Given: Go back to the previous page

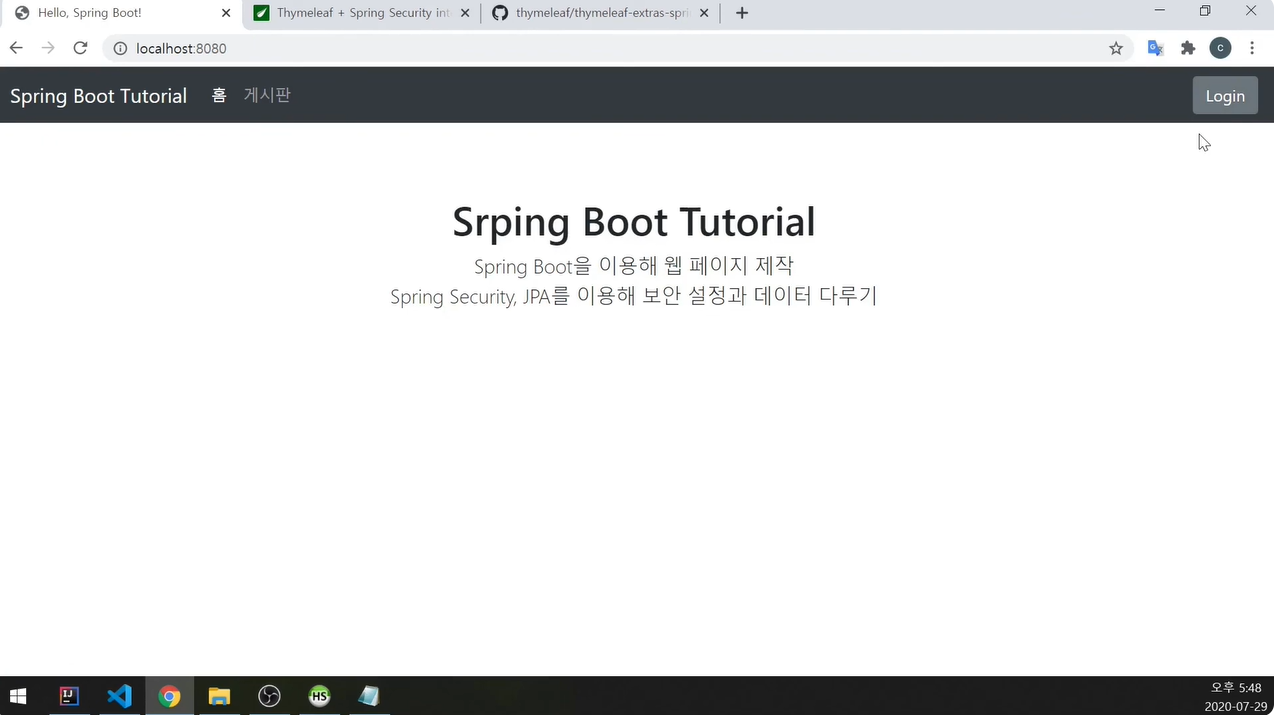Looking at the screenshot, I should (16, 48).
